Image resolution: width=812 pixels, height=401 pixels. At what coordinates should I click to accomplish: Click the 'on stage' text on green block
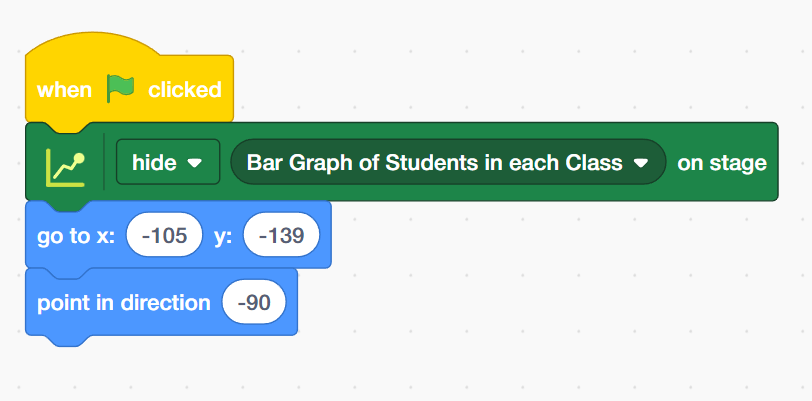(722, 163)
